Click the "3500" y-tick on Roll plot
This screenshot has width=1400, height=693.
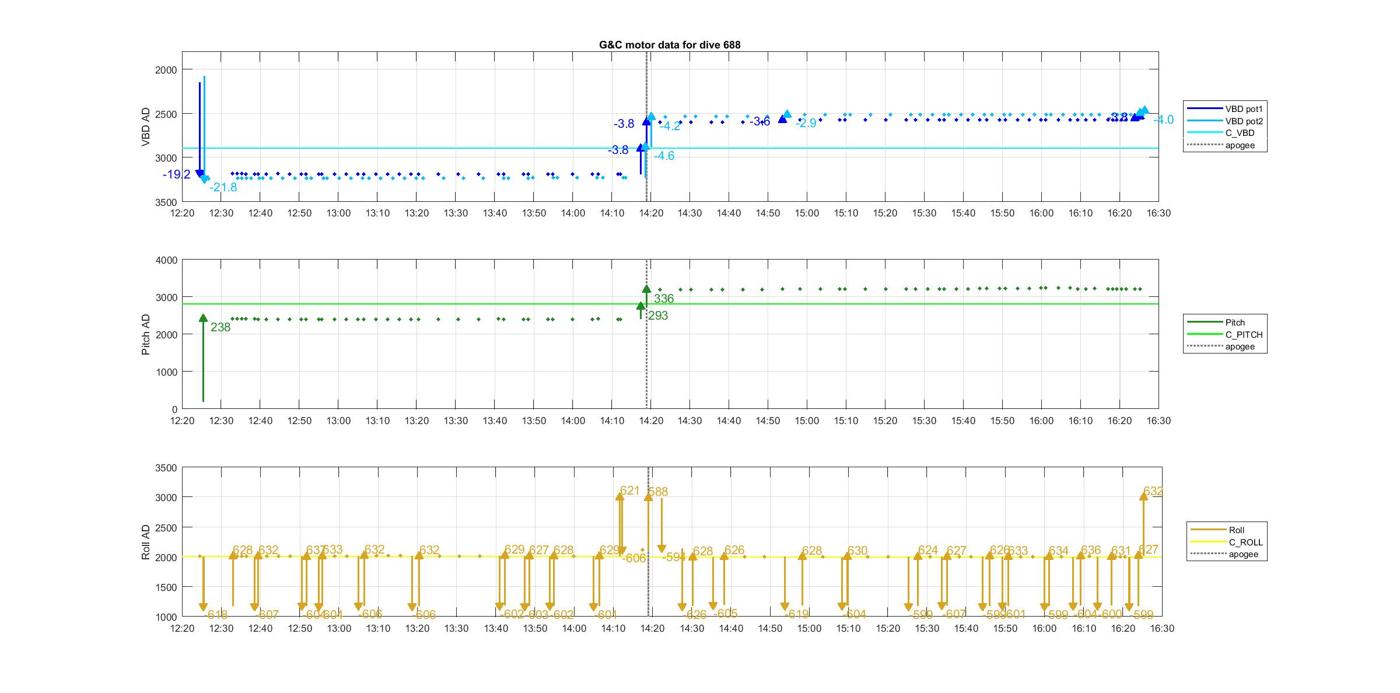[x=165, y=468]
